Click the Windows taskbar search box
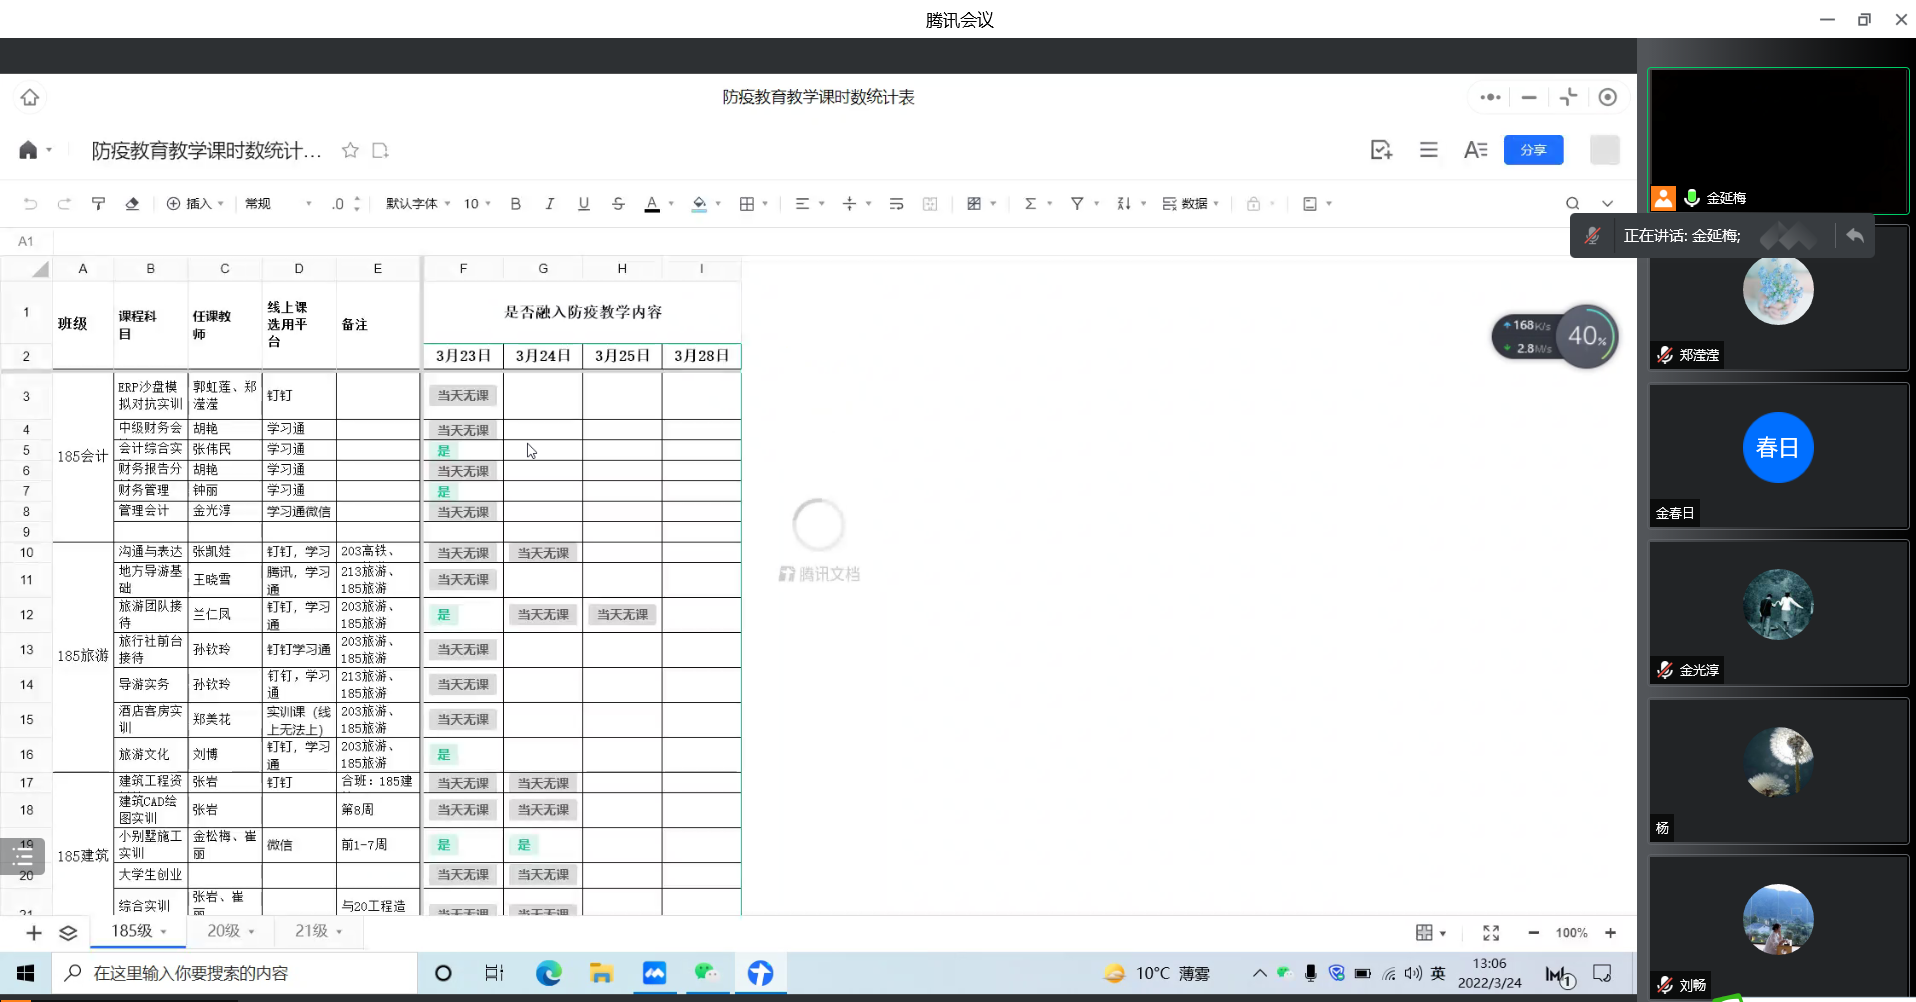The height and width of the screenshot is (1002, 1916). pos(240,973)
